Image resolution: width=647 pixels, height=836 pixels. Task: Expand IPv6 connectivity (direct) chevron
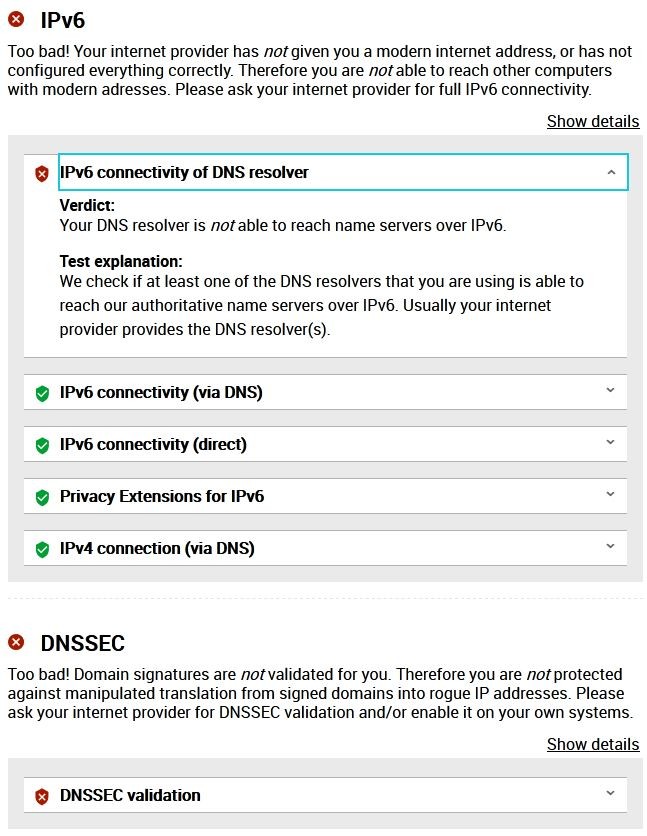[x=610, y=443]
